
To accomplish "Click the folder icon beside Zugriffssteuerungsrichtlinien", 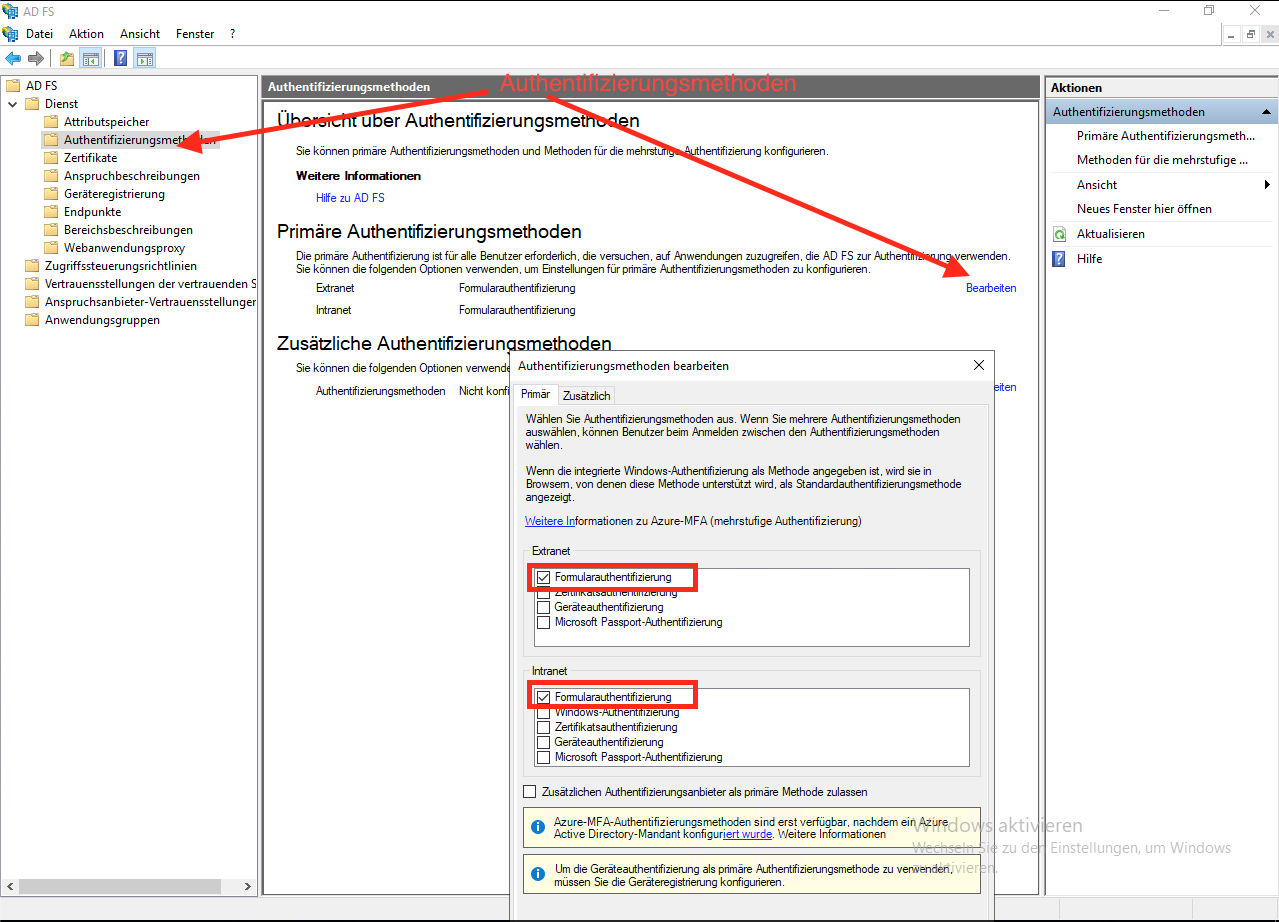I will [x=32, y=266].
